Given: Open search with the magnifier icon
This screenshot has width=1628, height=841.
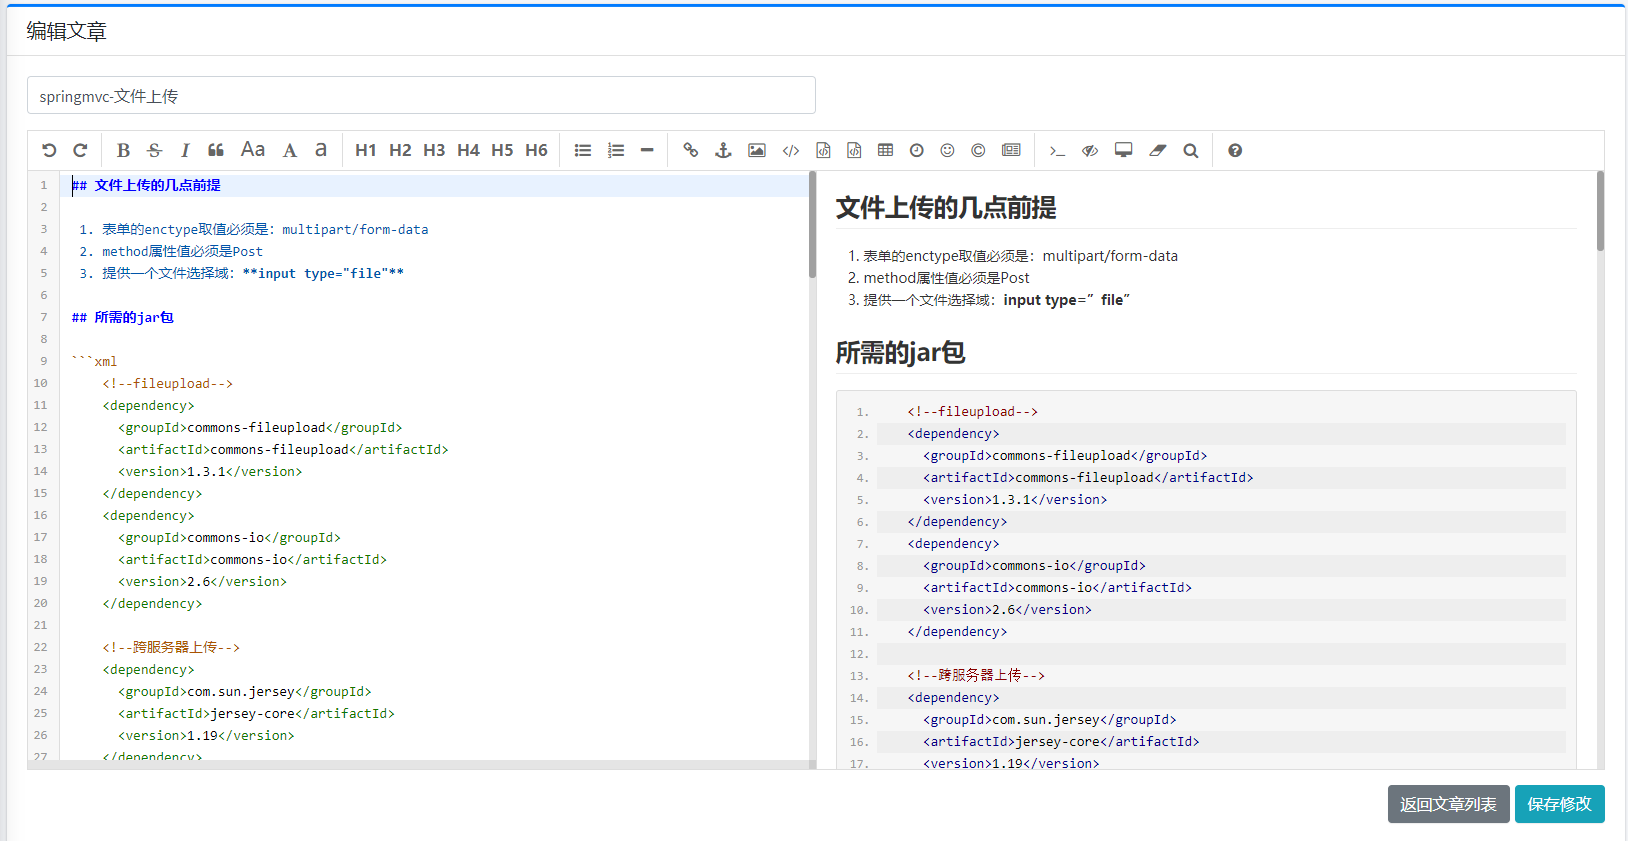Looking at the screenshot, I should point(1190,150).
